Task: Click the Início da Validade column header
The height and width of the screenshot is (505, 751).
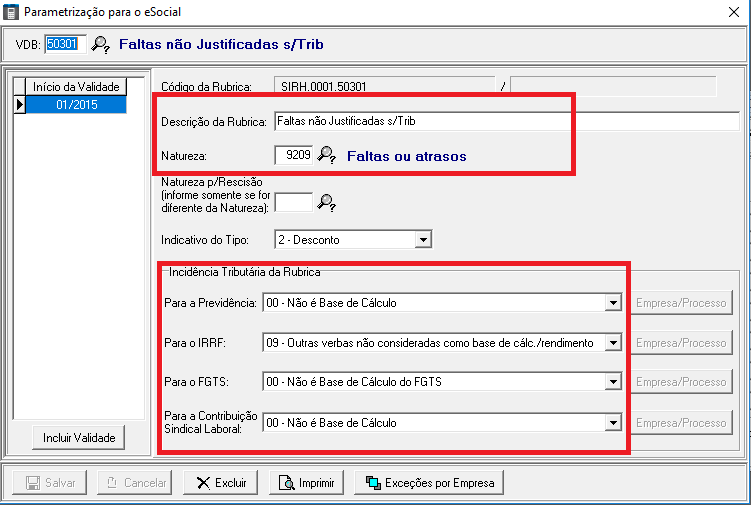Action: (x=76, y=87)
